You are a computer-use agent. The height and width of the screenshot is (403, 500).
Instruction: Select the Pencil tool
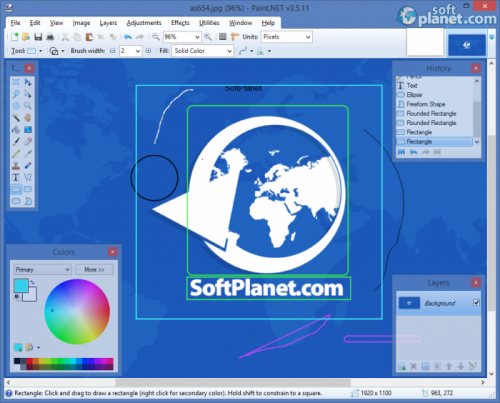point(16,154)
